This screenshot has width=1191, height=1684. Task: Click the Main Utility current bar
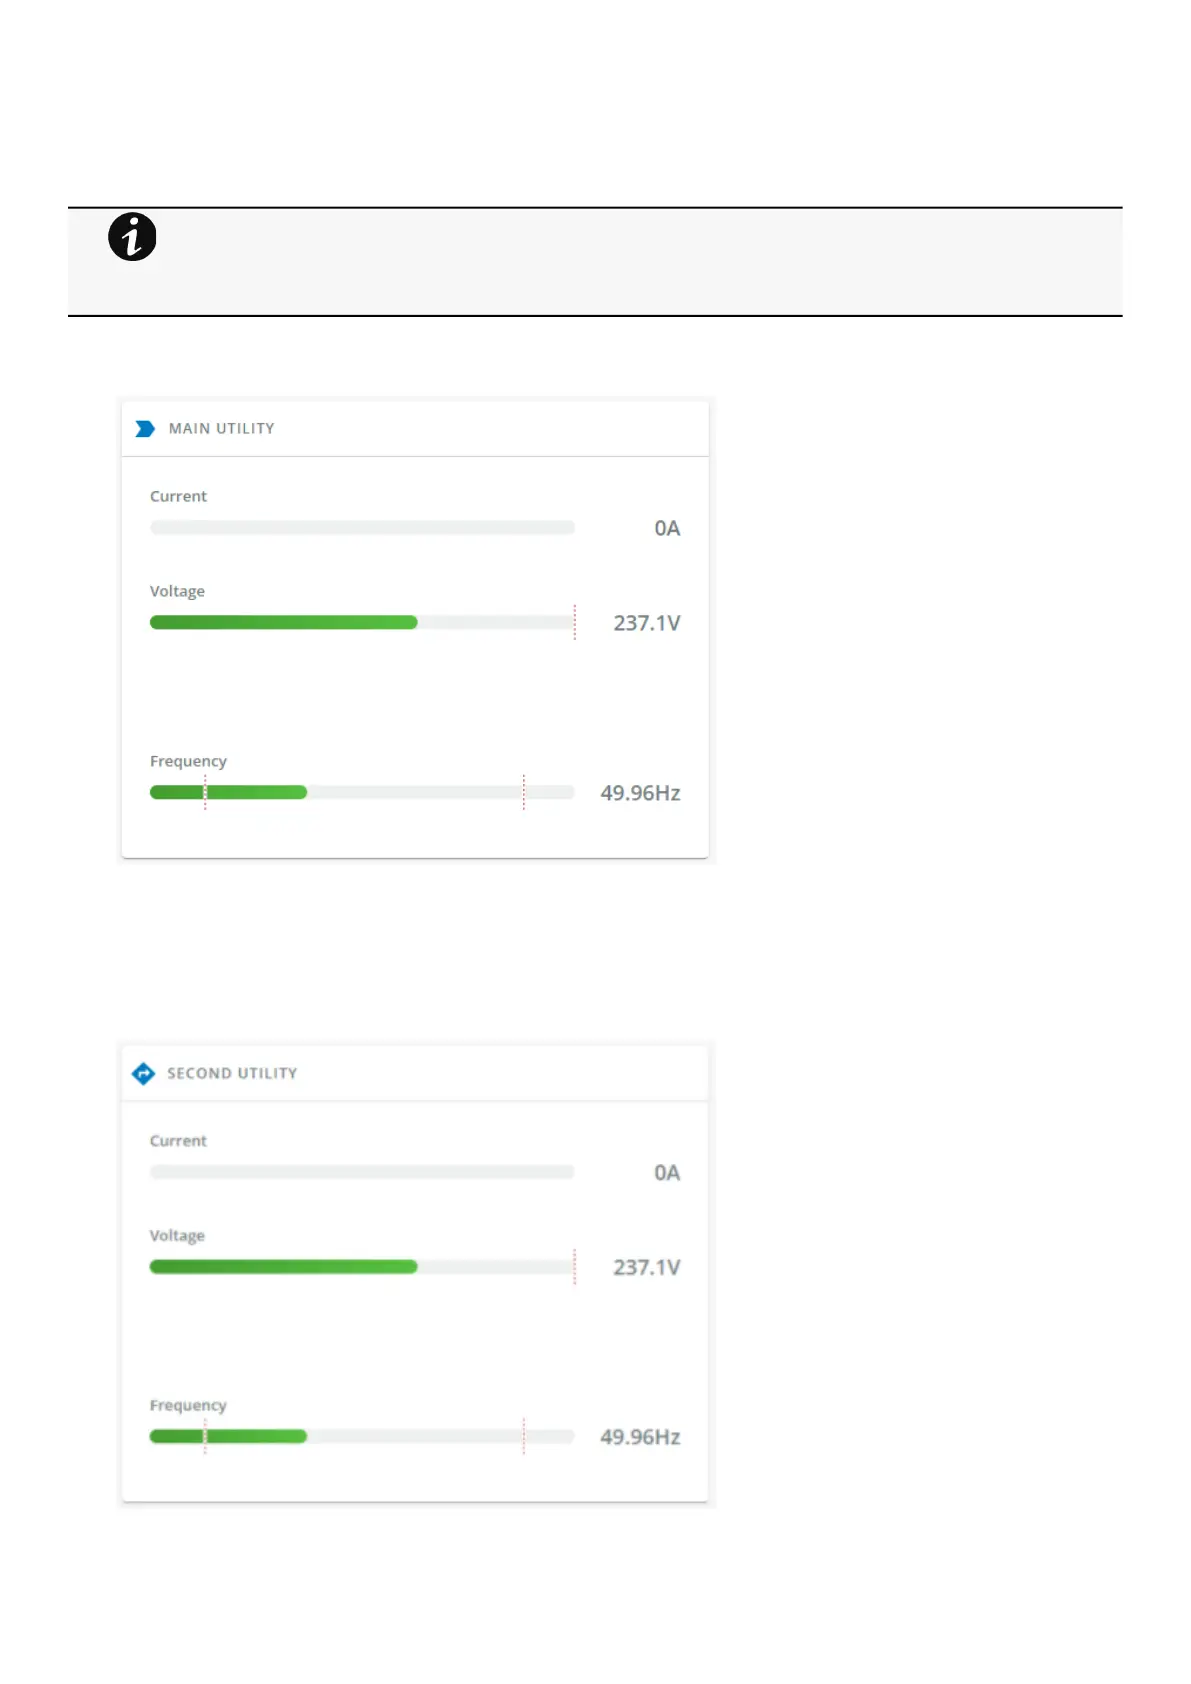click(362, 528)
